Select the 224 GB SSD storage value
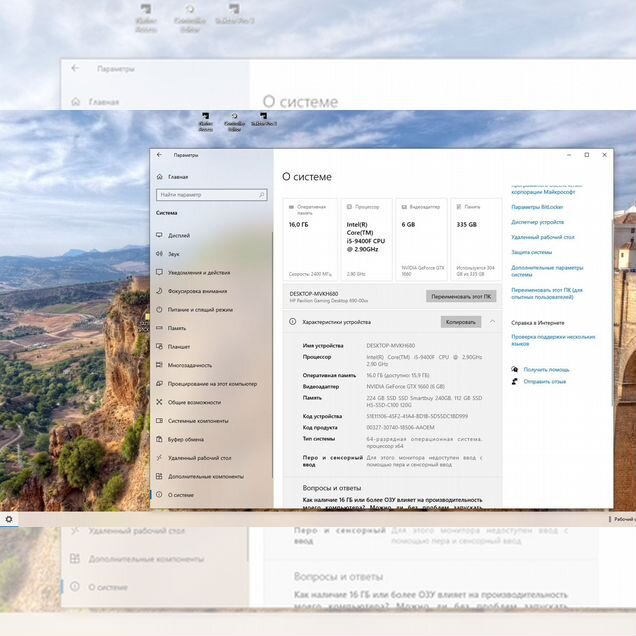Viewport: 636px width, 636px height. click(x=424, y=402)
